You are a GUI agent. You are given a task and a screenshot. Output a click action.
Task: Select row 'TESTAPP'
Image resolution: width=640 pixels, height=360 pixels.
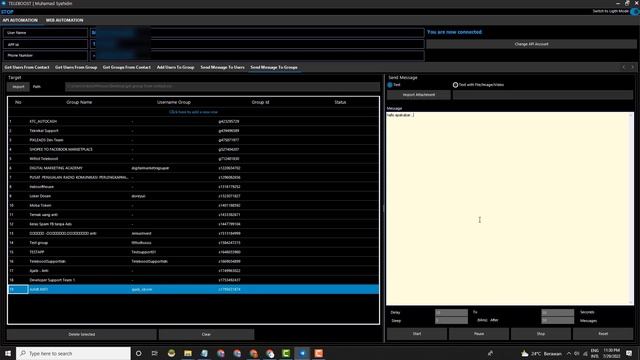(193, 252)
